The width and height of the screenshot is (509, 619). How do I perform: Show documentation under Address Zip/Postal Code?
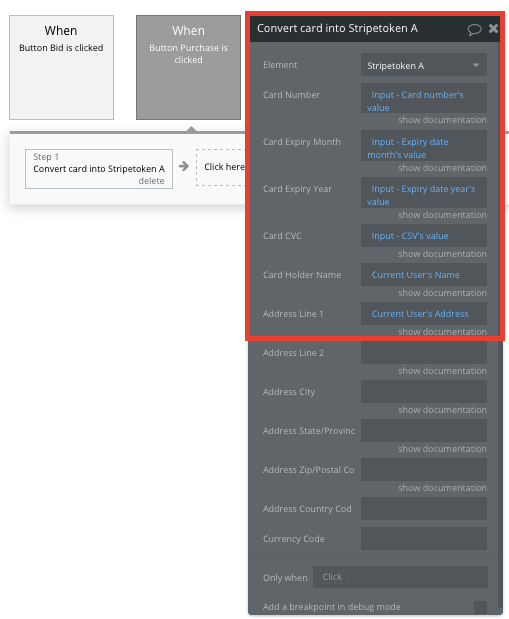pyautogui.click(x=442, y=488)
